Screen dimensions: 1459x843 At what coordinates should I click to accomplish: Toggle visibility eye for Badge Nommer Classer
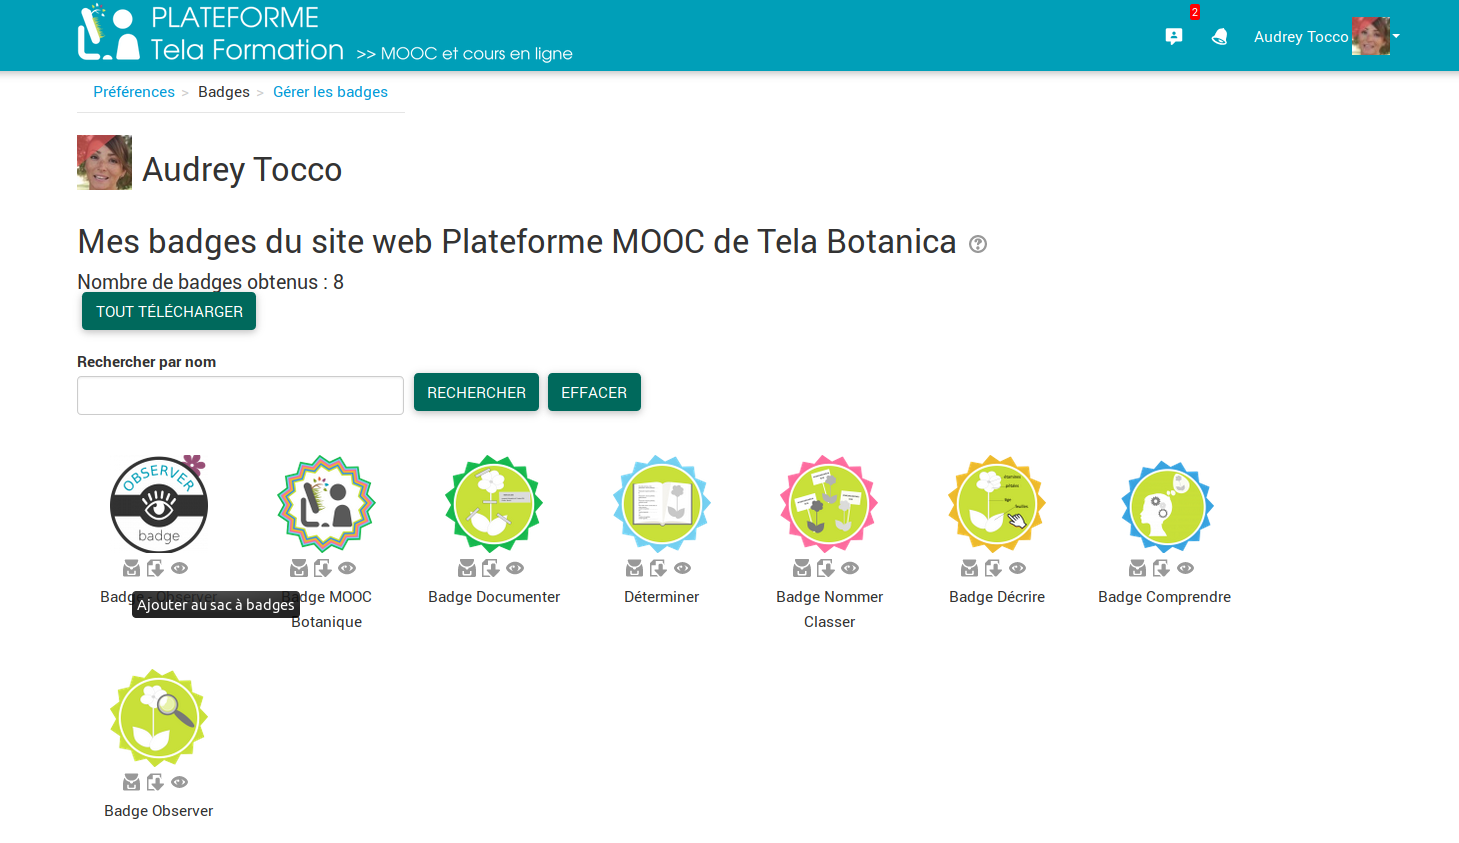850,568
